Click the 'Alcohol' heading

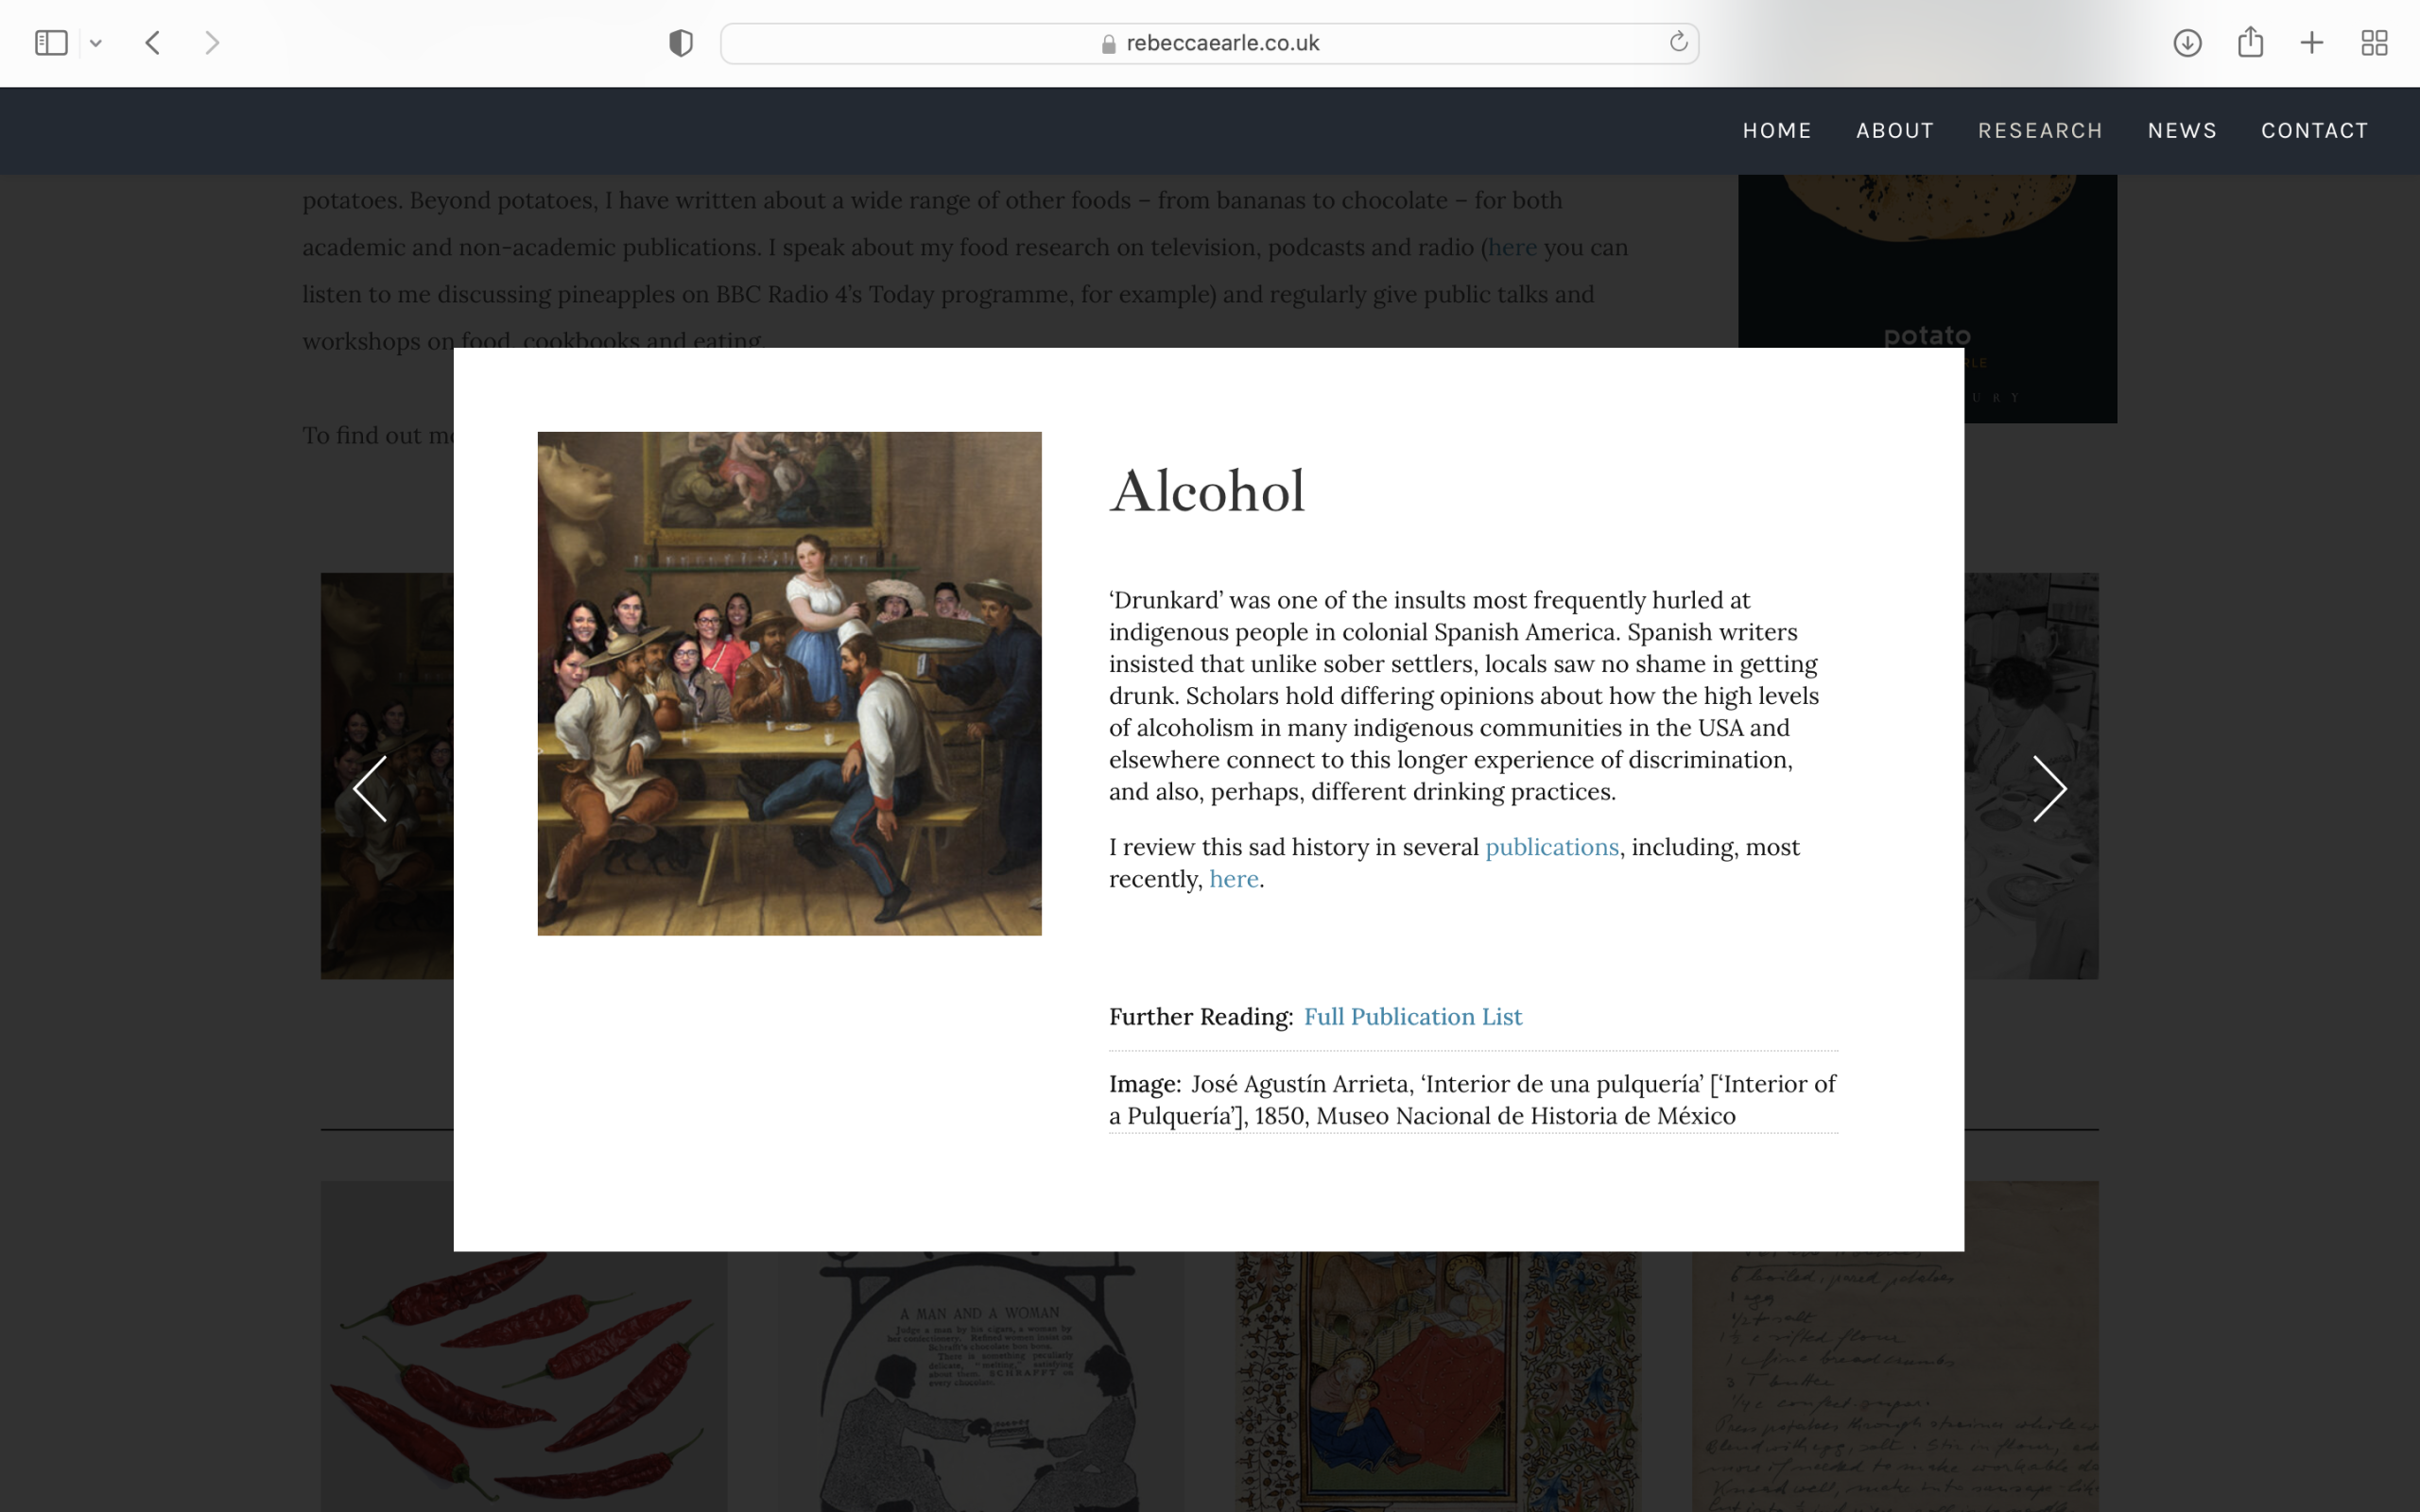pyautogui.click(x=1207, y=492)
